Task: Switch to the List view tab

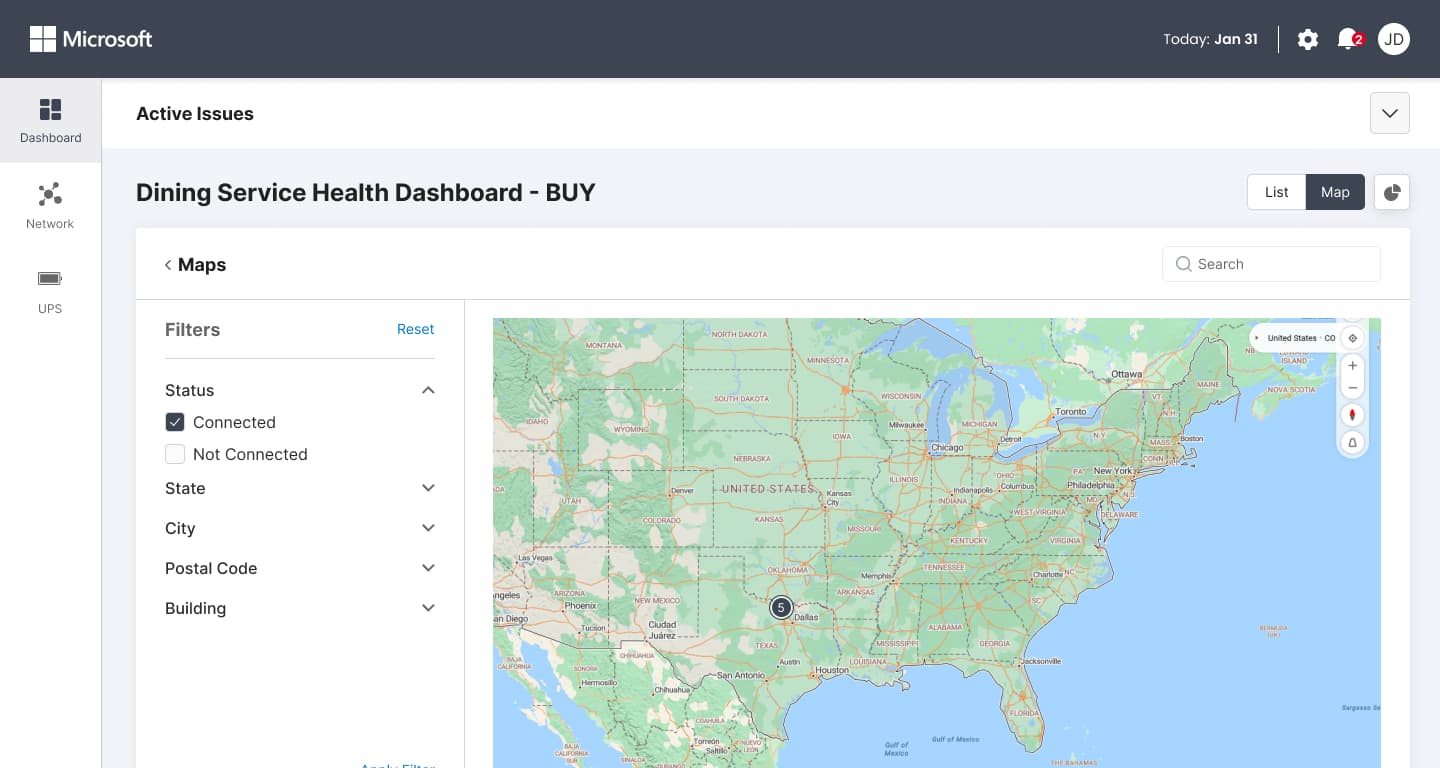Action: (1276, 192)
